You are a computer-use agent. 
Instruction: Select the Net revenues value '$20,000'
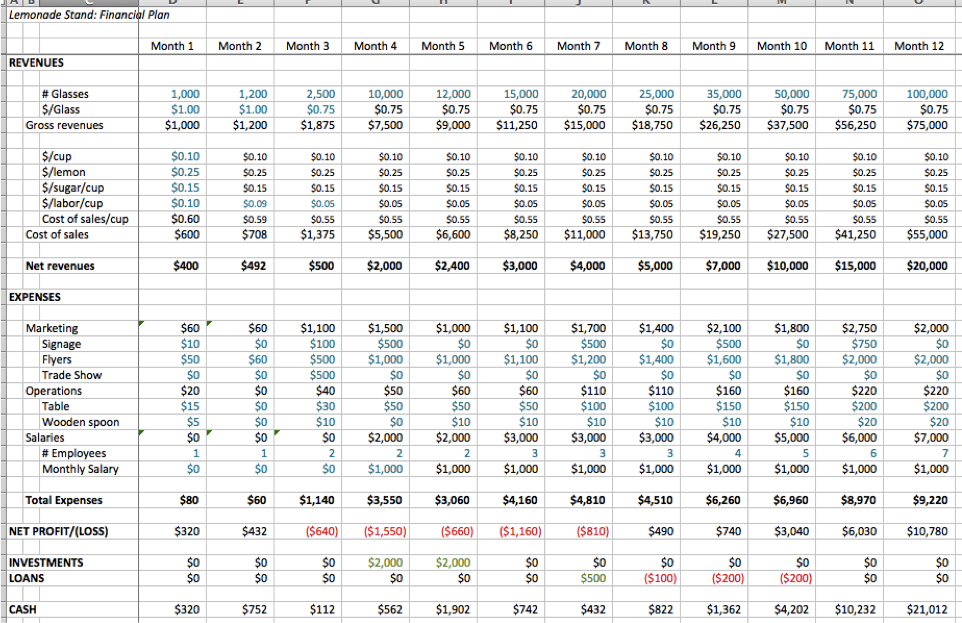point(927,266)
